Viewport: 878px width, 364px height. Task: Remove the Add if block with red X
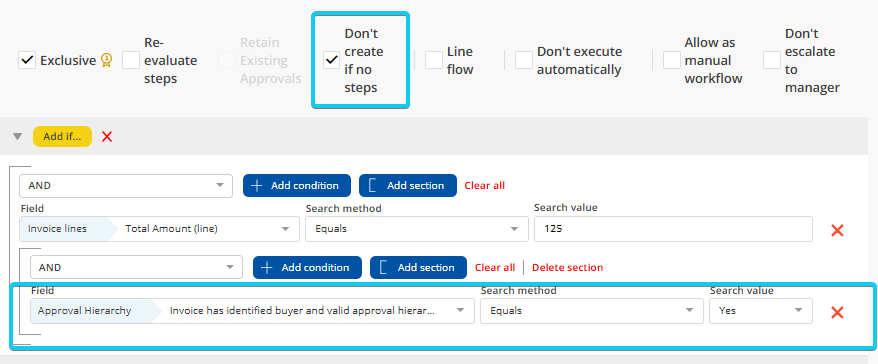[107, 136]
